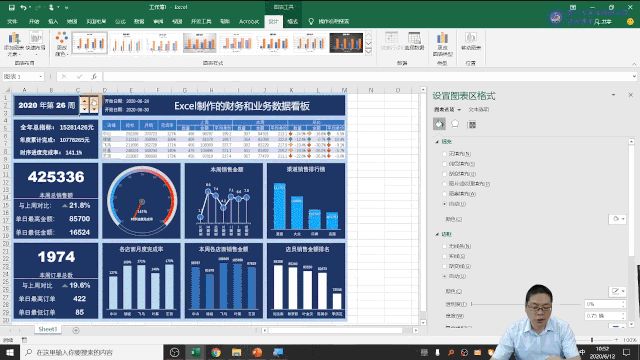Select the No line border radio option

(x=445, y=246)
